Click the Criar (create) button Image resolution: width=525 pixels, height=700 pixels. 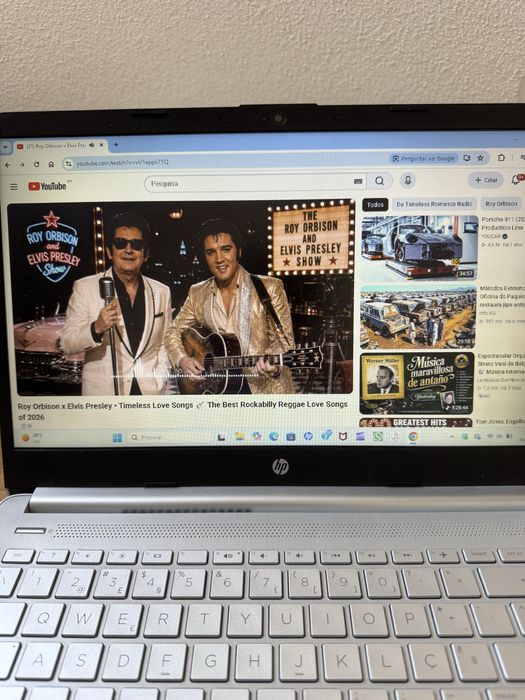tap(486, 180)
